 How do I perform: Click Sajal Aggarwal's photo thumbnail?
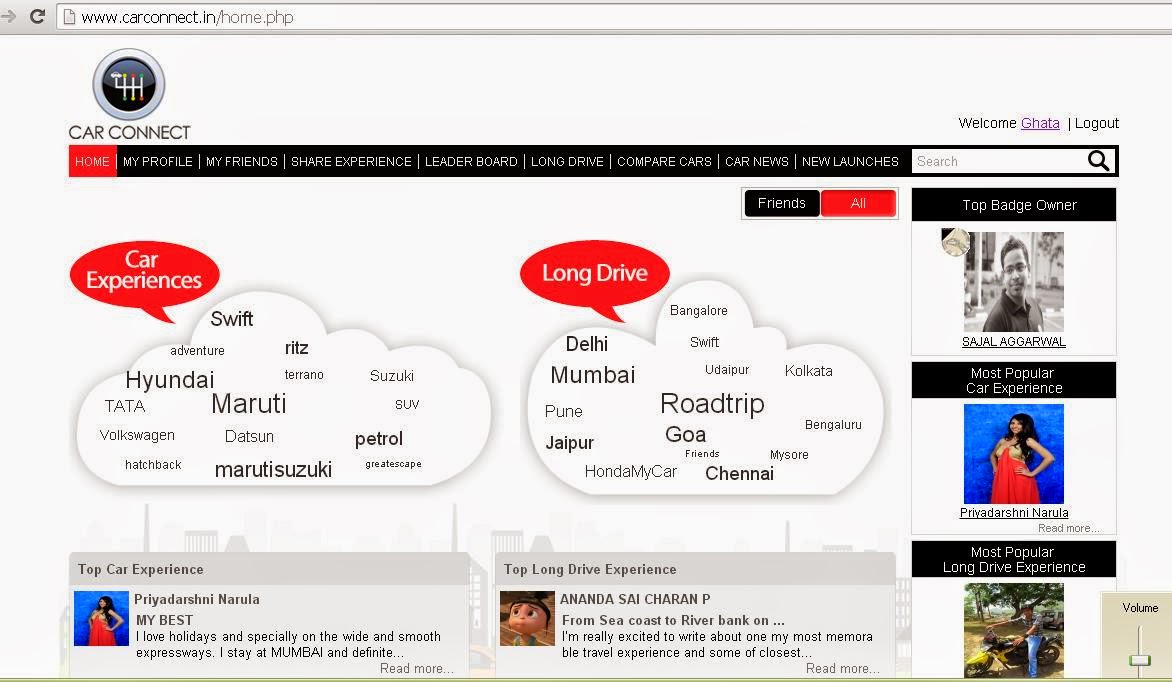pos(1014,281)
